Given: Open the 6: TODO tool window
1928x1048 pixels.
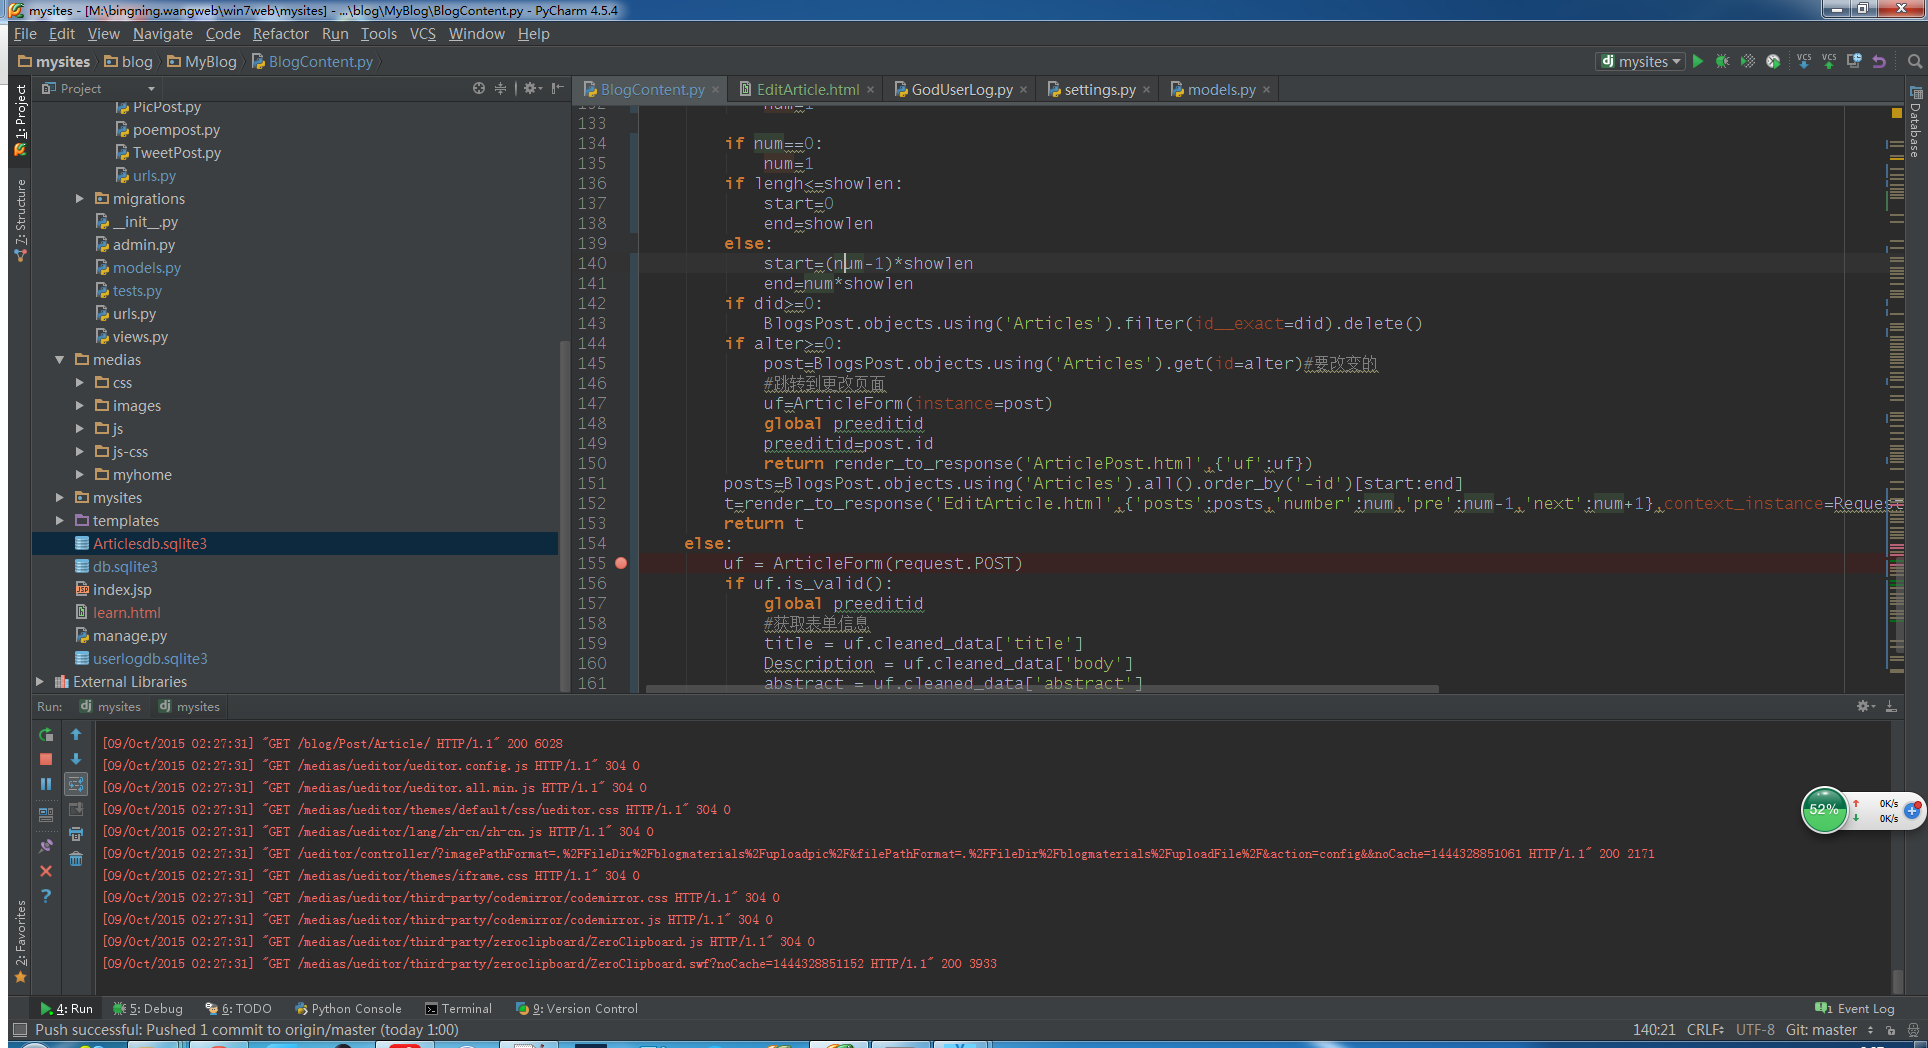Looking at the screenshot, I should 238,1008.
